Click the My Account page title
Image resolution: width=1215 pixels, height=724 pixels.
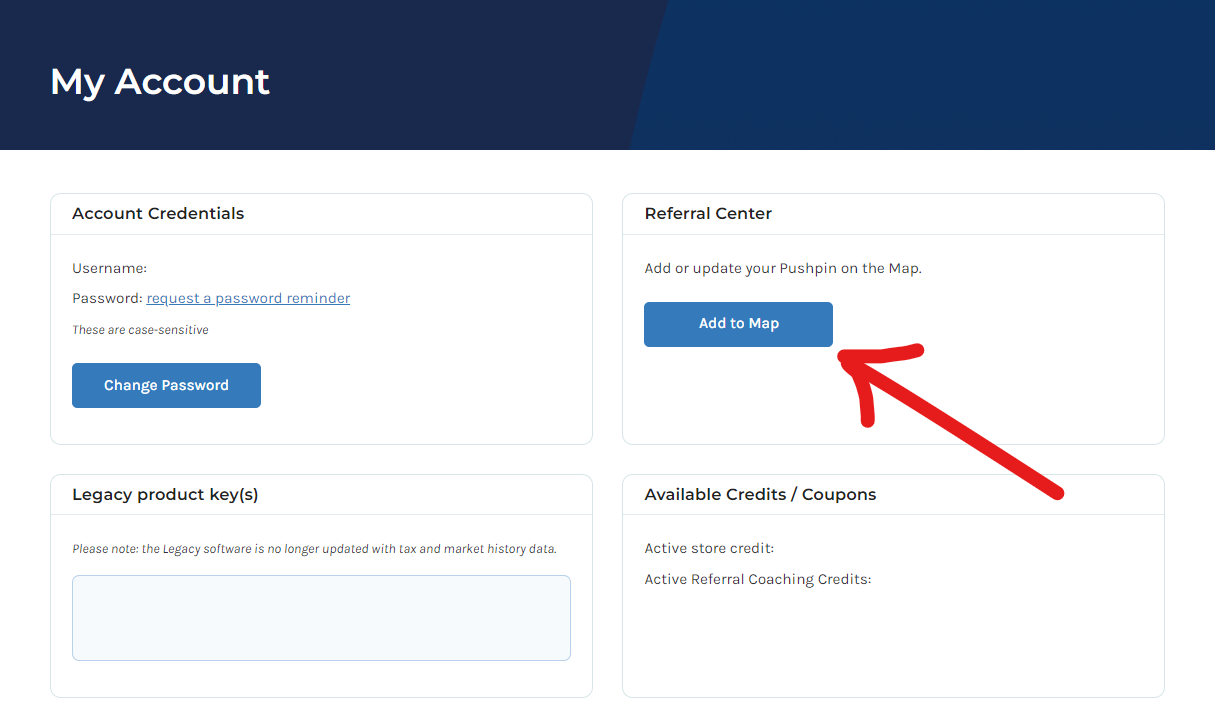[x=160, y=81]
